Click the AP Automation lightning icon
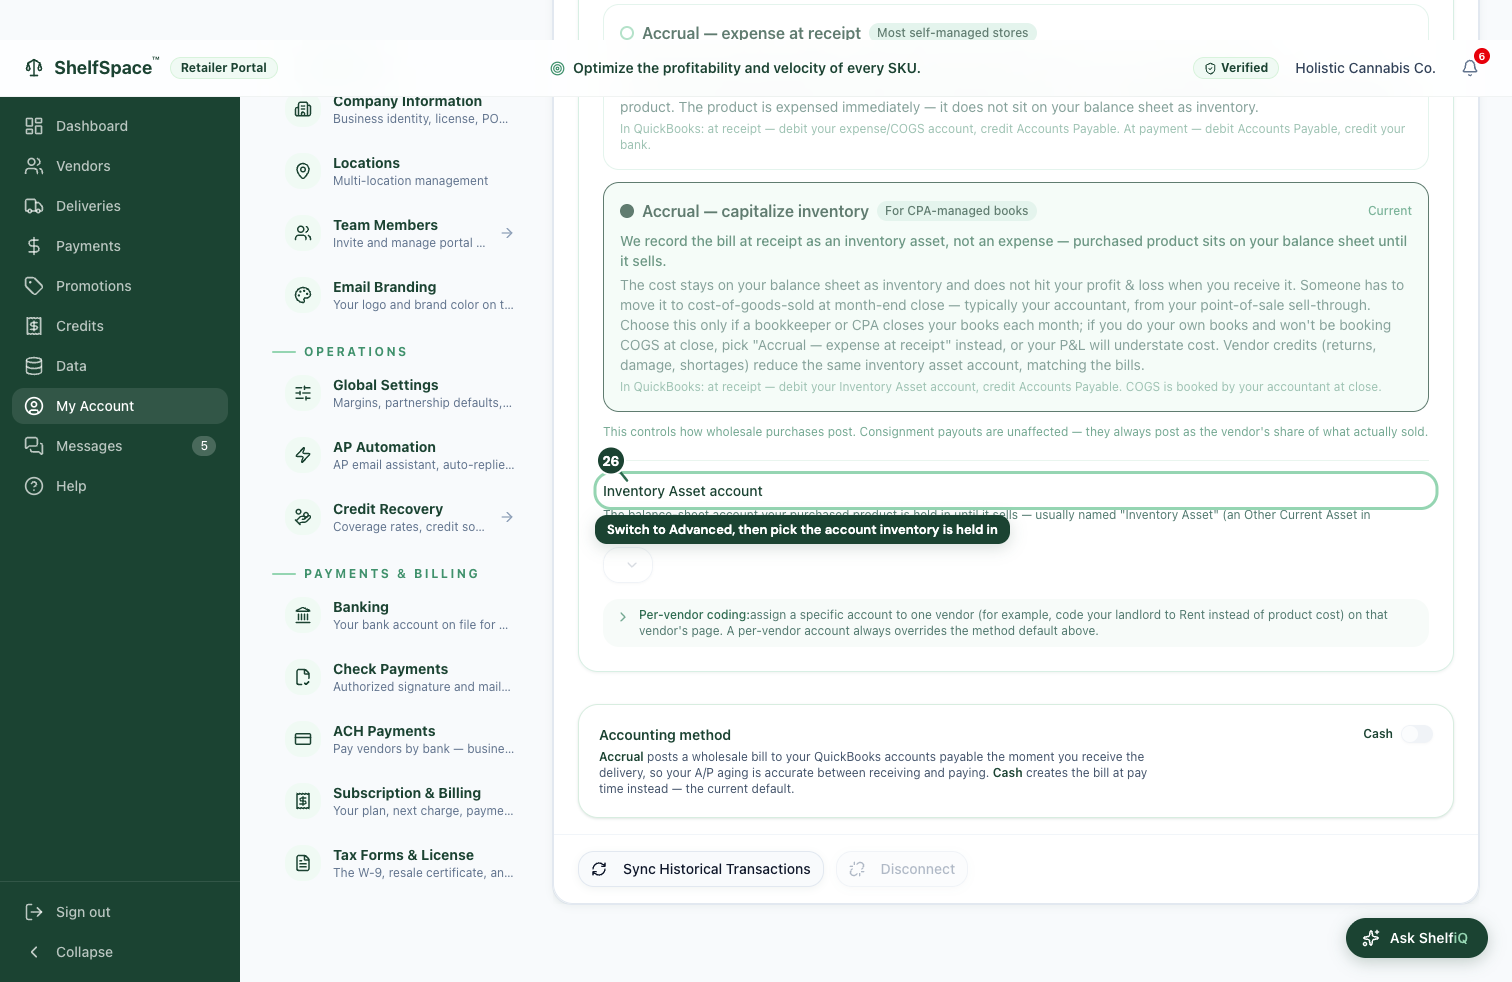The width and height of the screenshot is (1512, 982). pos(303,455)
